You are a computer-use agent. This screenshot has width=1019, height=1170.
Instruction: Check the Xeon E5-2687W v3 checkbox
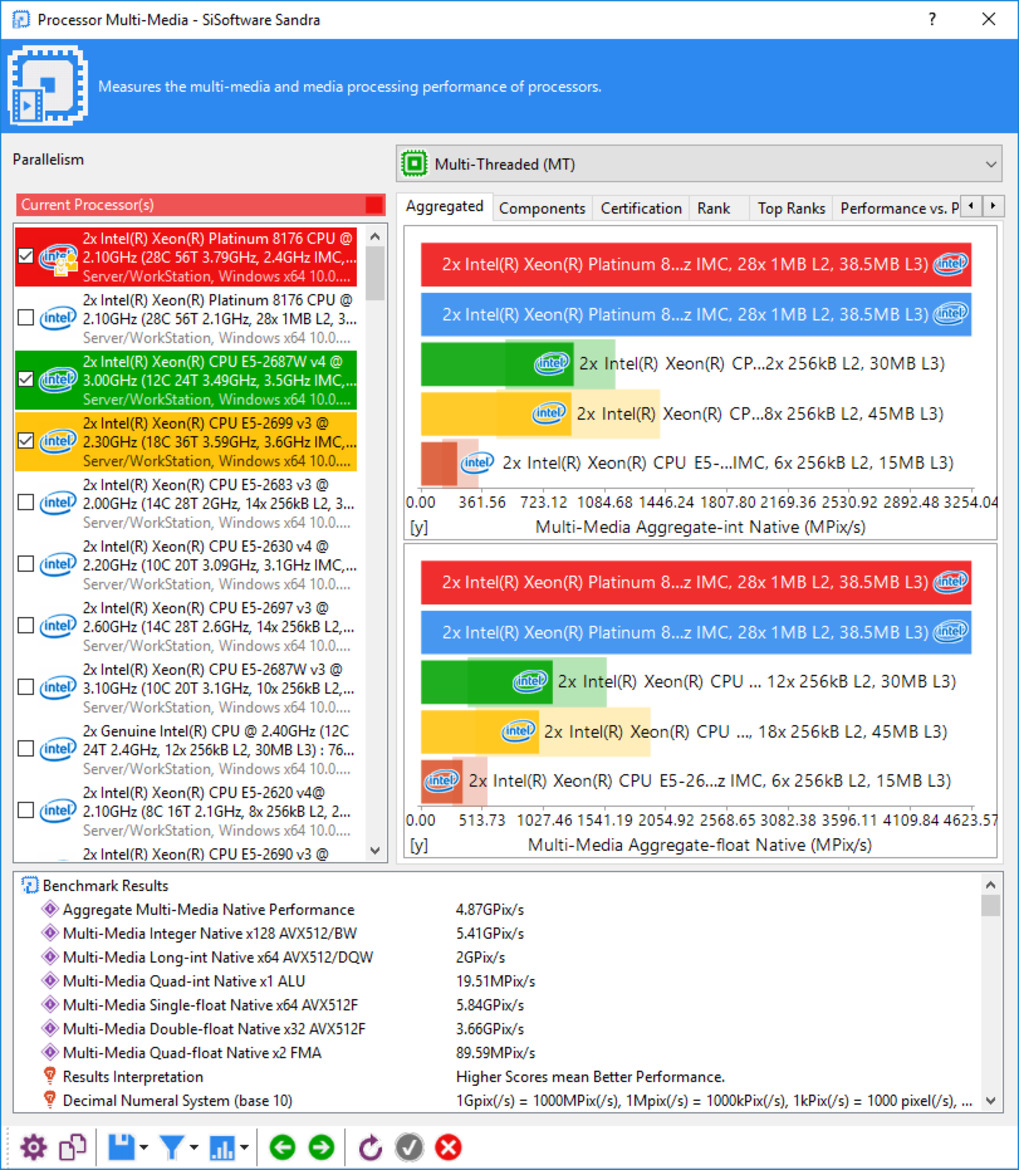click(26, 687)
